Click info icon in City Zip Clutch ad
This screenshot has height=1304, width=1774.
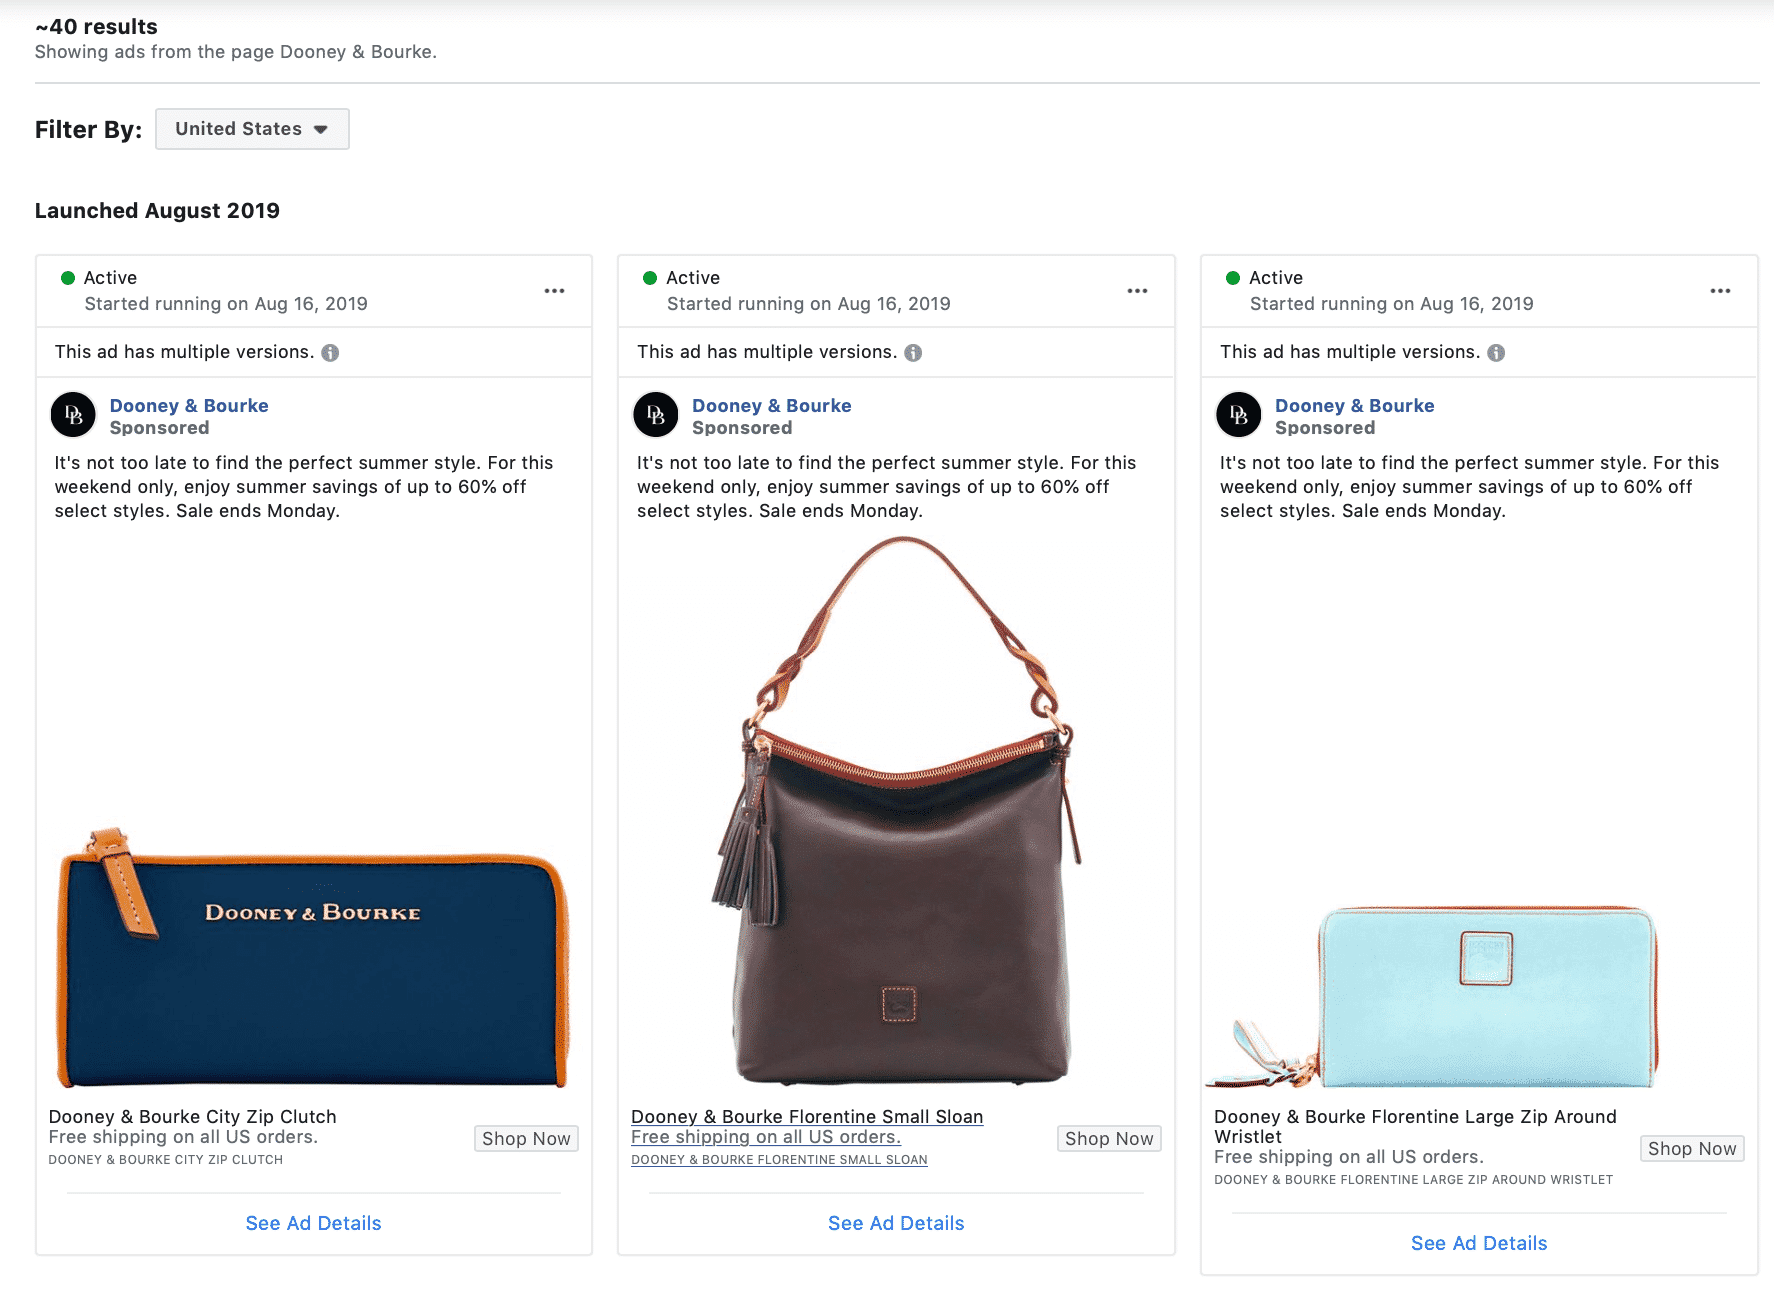(330, 353)
